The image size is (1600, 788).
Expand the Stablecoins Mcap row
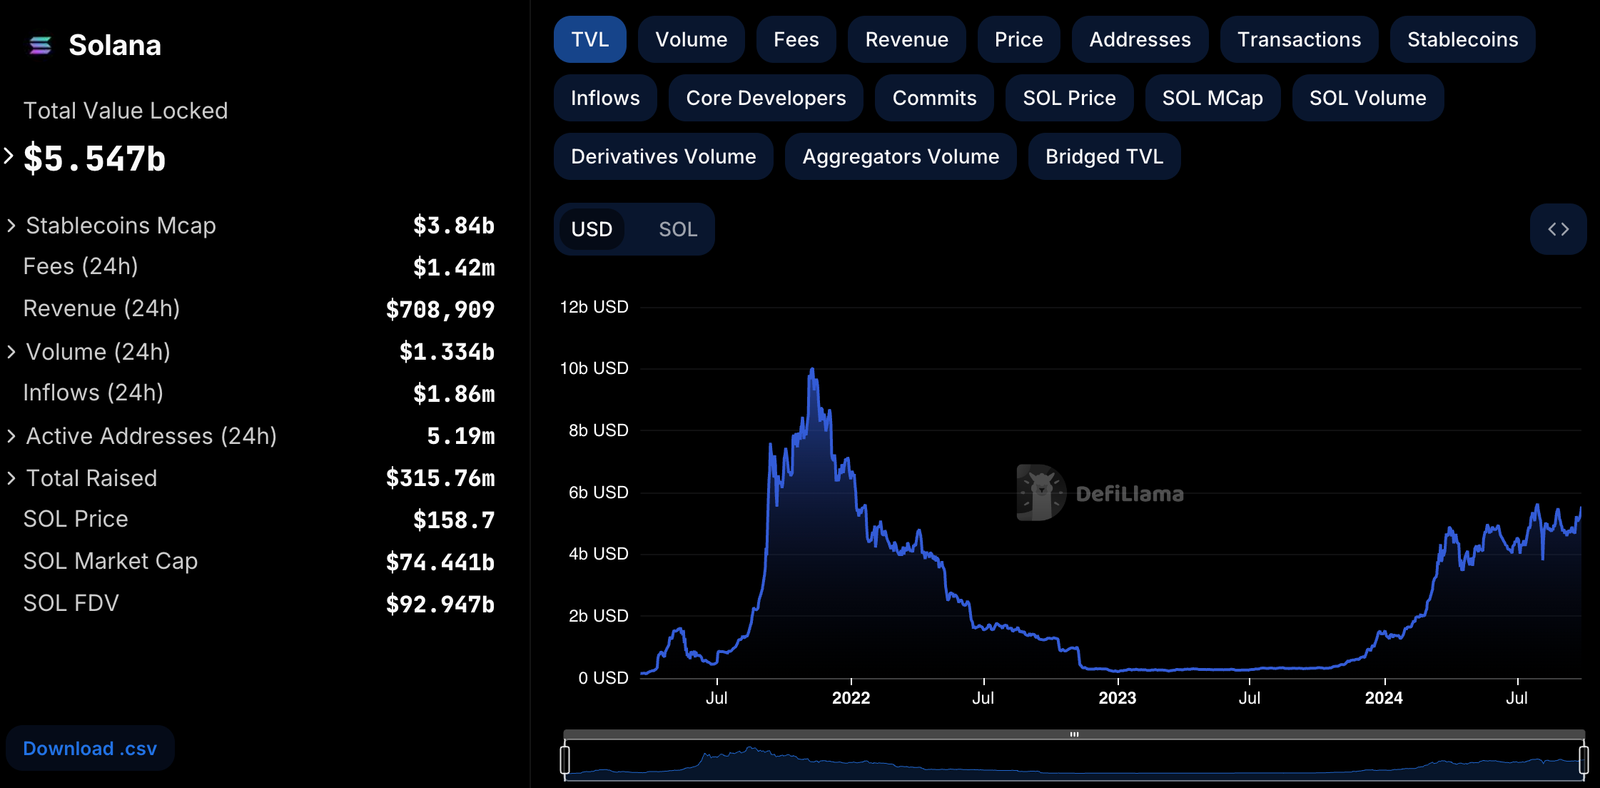[11, 226]
